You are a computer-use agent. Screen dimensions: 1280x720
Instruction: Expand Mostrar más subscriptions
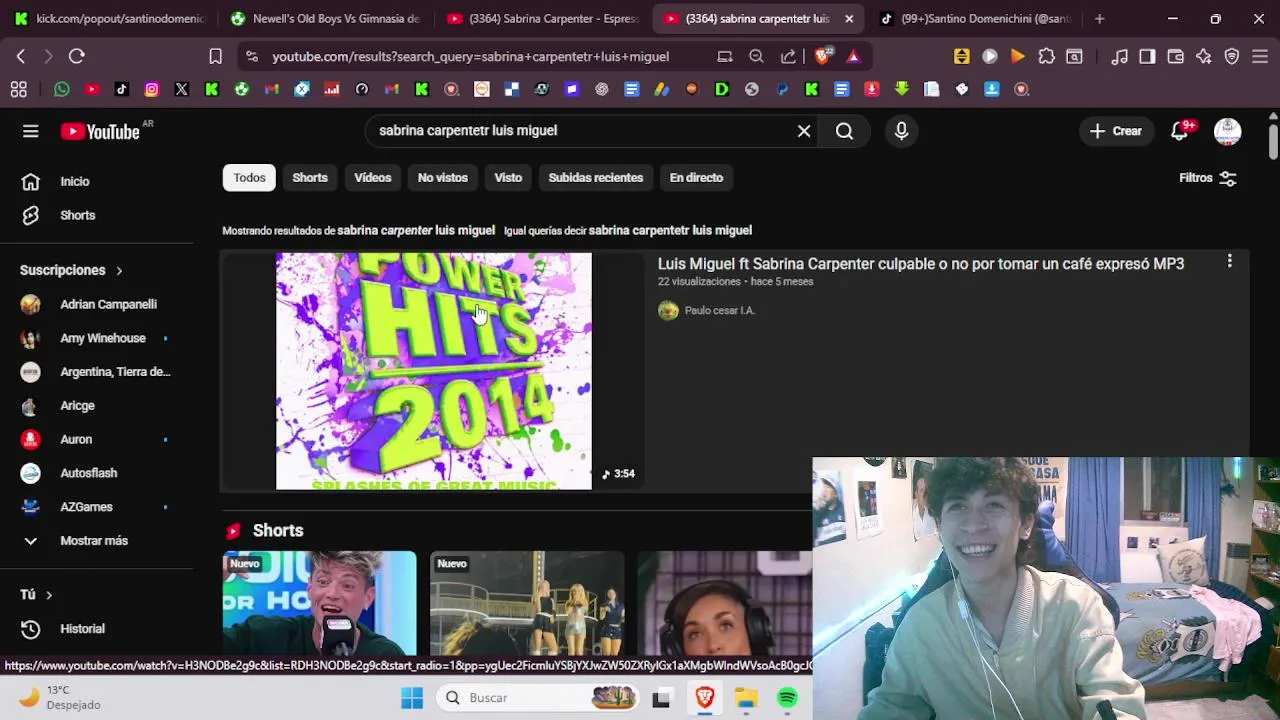click(x=96, y=541)
